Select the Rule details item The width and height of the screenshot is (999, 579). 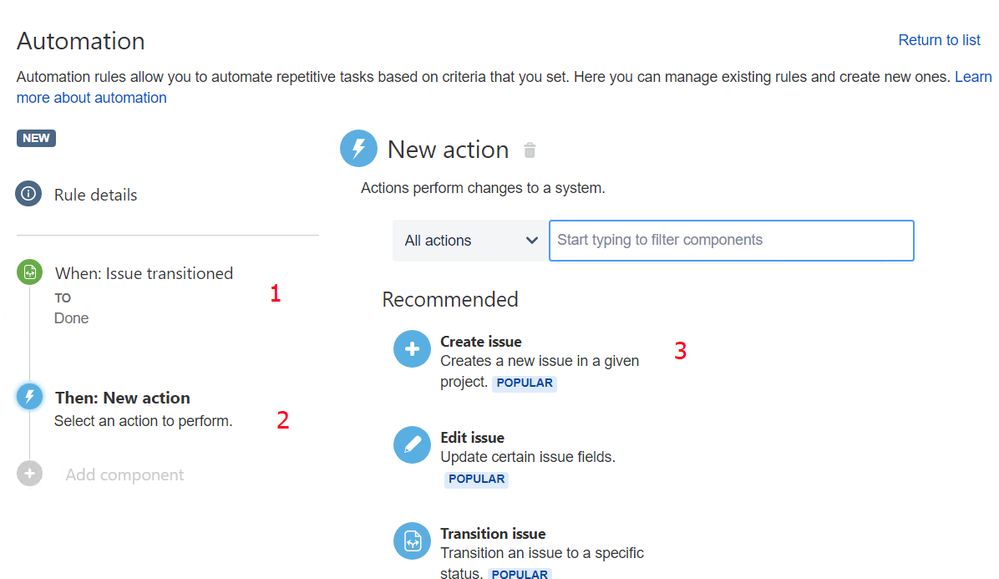tap(96, 195)
